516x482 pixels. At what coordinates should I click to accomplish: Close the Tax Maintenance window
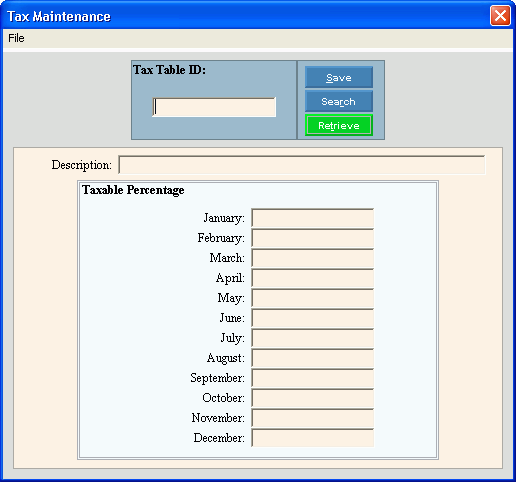(x=500, y=16)
